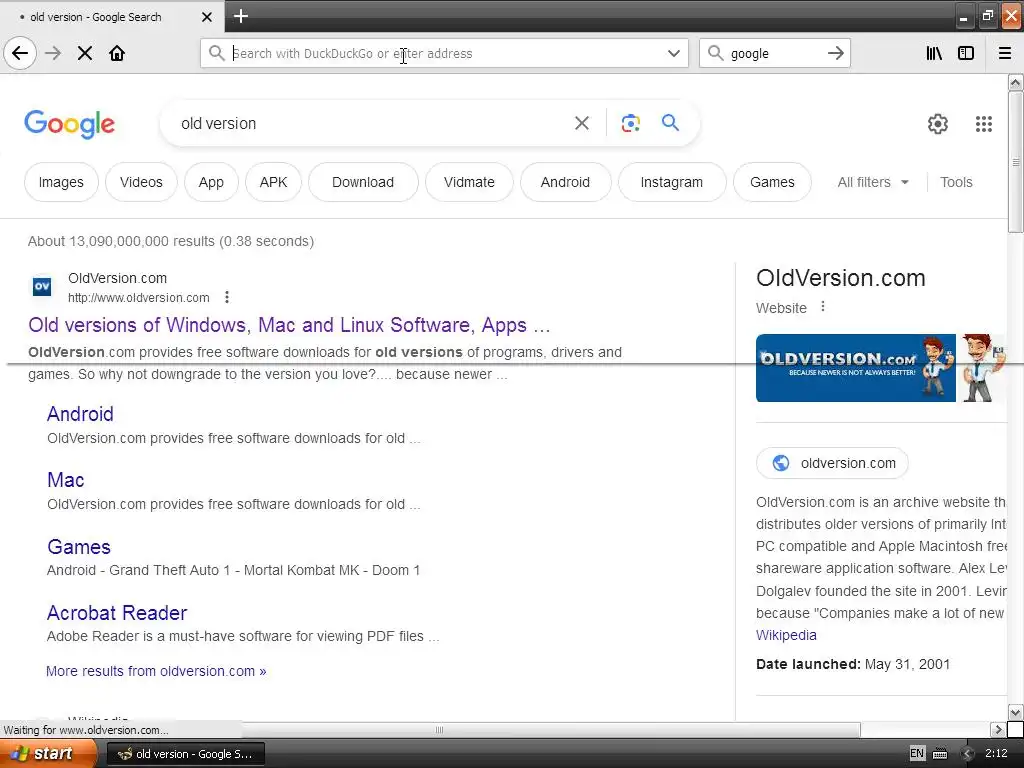Open Google quick settings gear

point(938,124)
